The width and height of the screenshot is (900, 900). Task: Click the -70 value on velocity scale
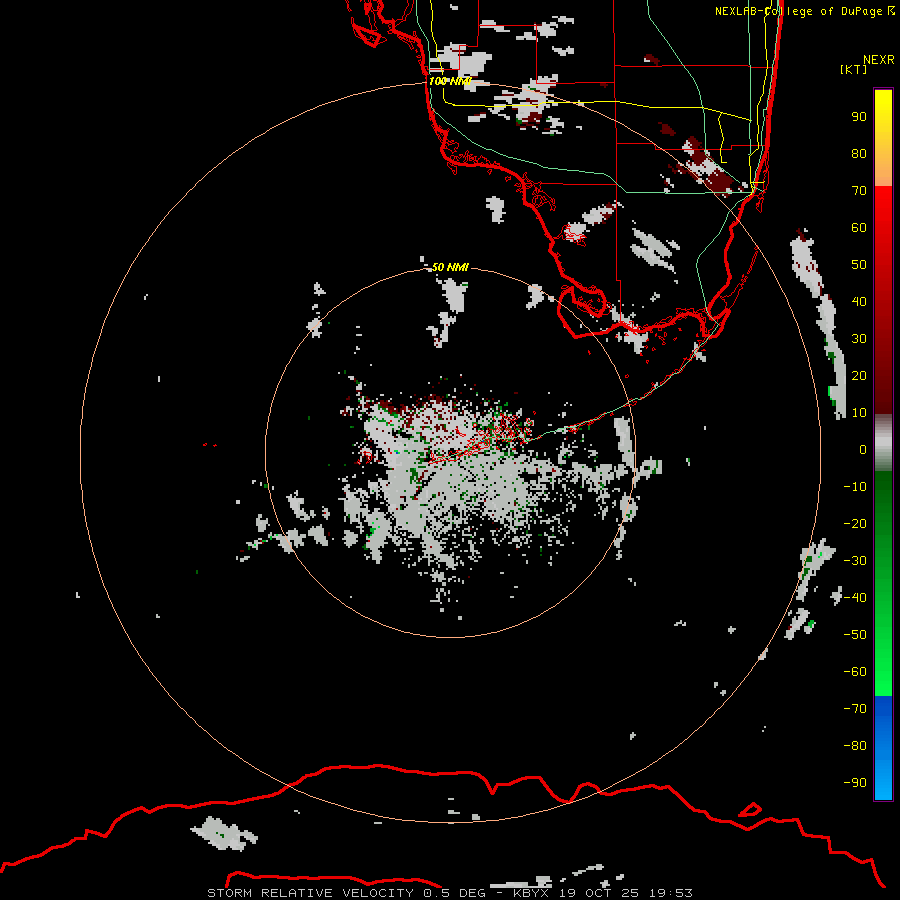tap(855, 708)
